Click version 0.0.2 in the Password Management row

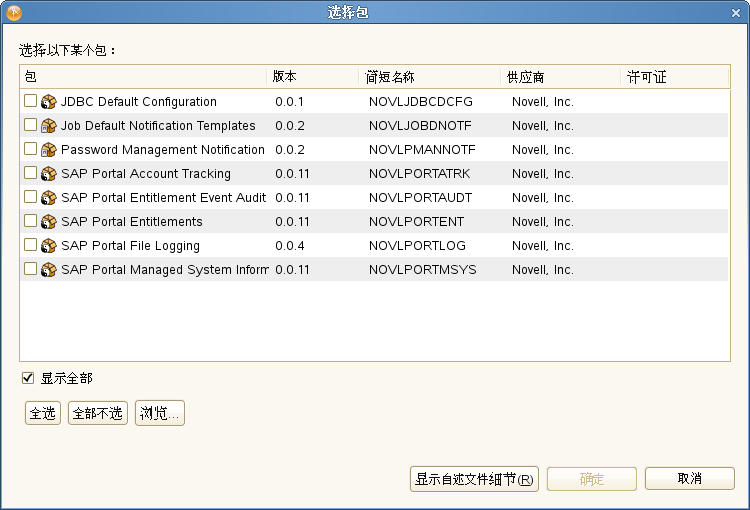click(x=290, y=149)
